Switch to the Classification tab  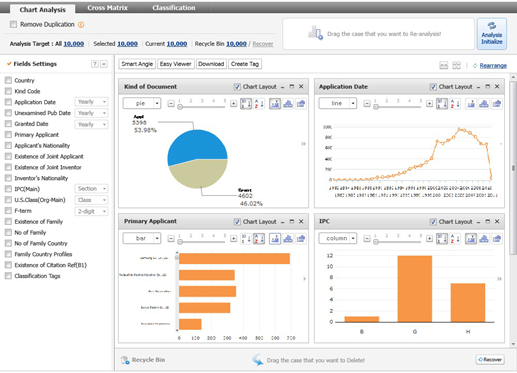(174, 8)
